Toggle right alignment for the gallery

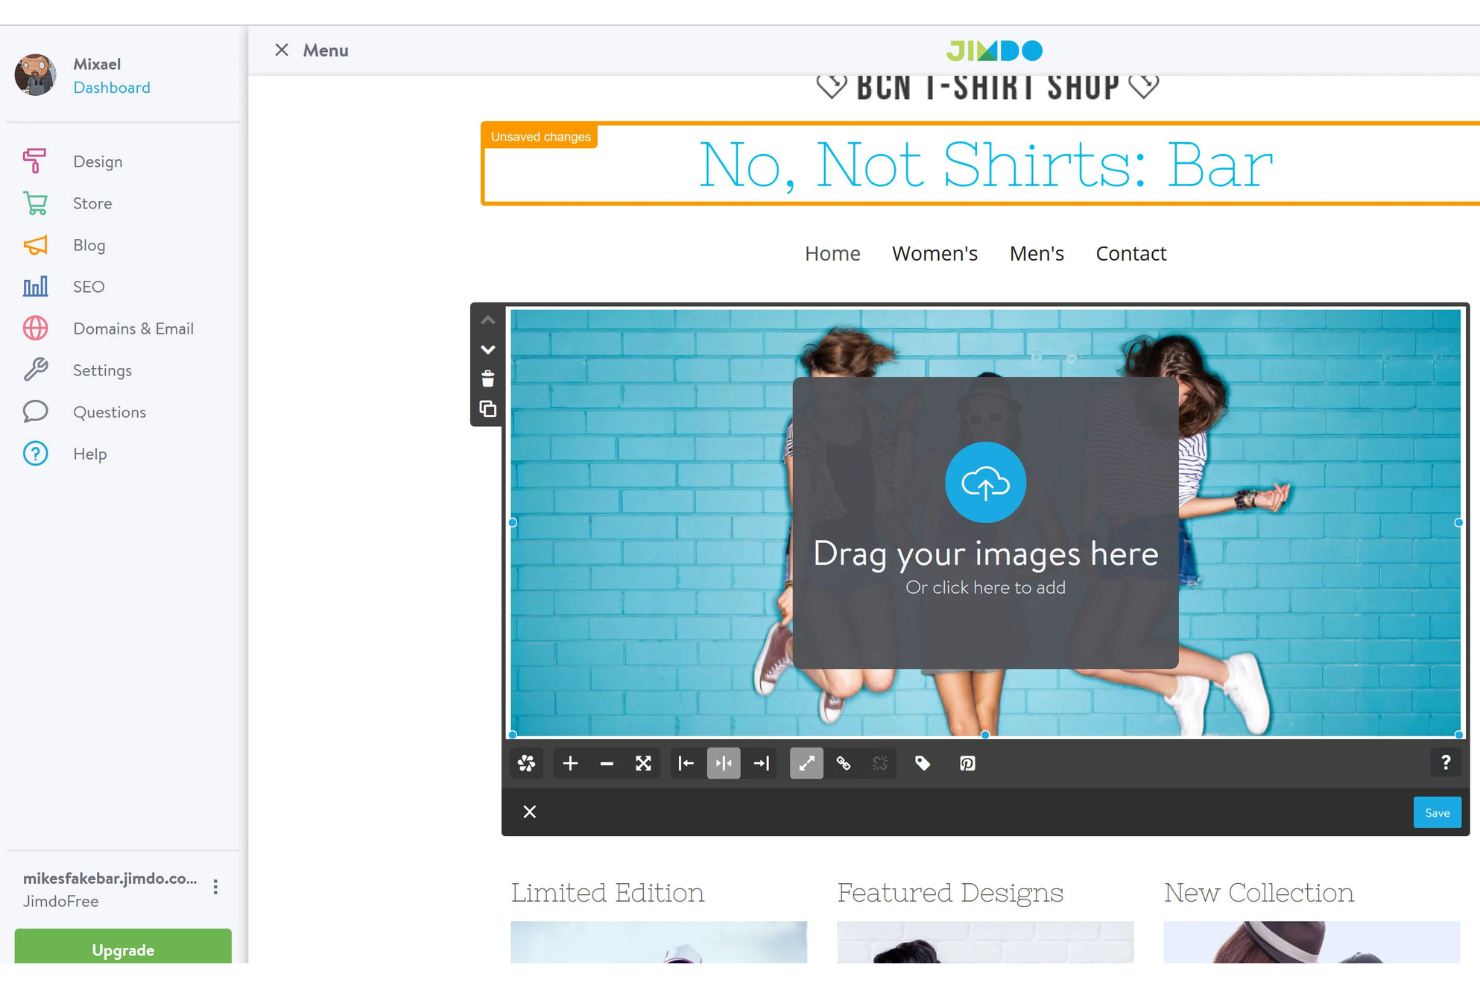[760, 763]
